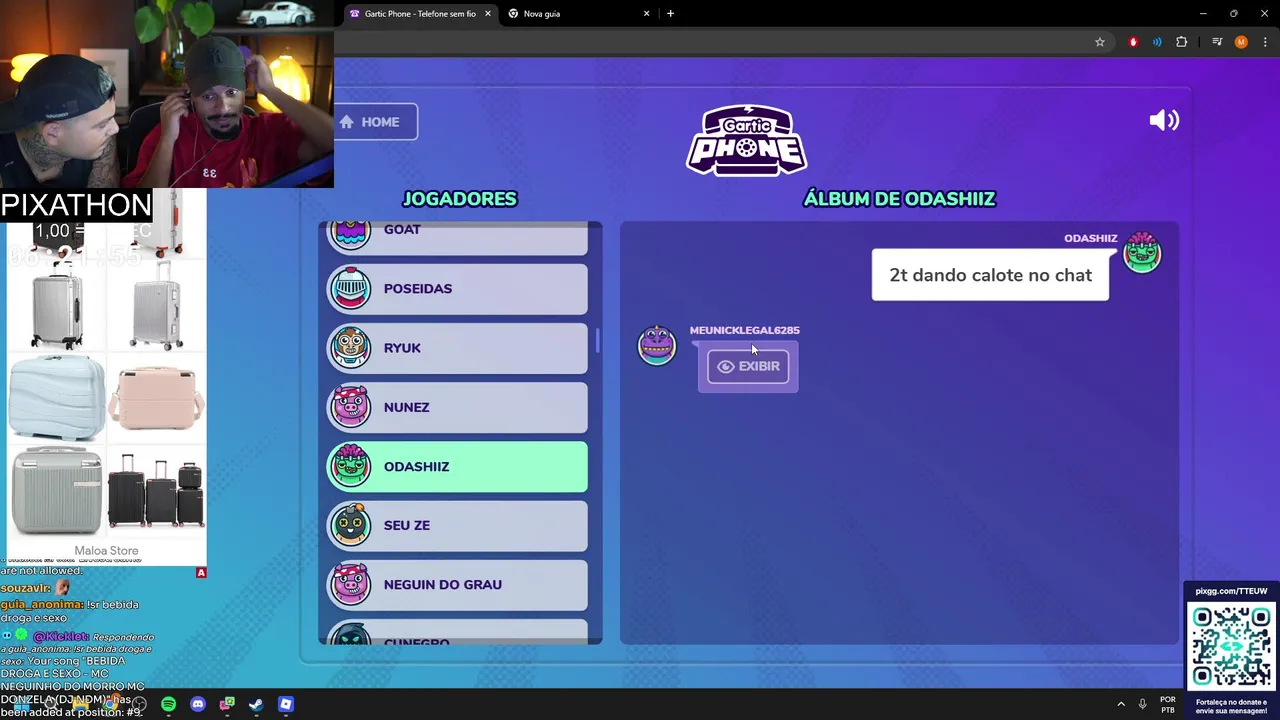Click EXIBIR to reveal the hidden drawing
Screen dimensions: 1280x720
[748, 366]
